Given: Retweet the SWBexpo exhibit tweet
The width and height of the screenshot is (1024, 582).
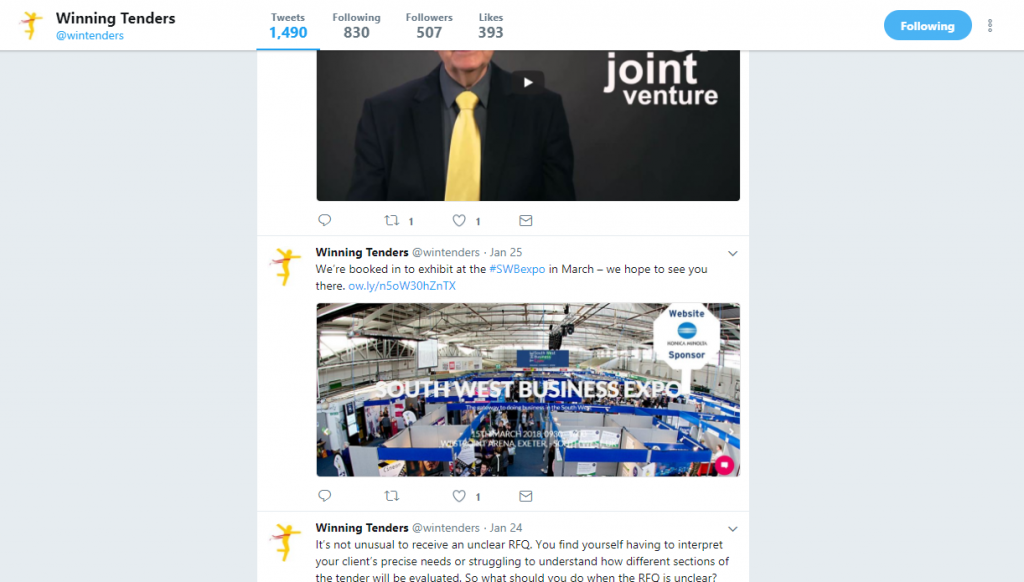Looking at the screenshot, I should (392, 496).
